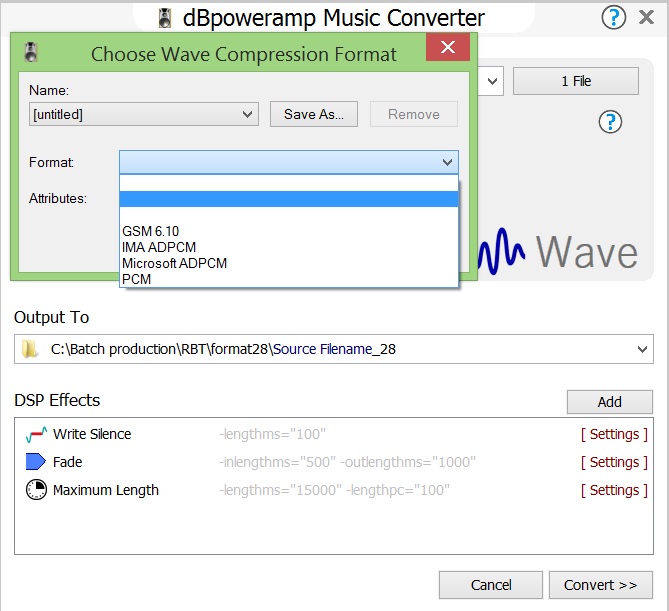Select Microsoft ADPCM from the list
The image size is (669, 611).
pos(174,263)
